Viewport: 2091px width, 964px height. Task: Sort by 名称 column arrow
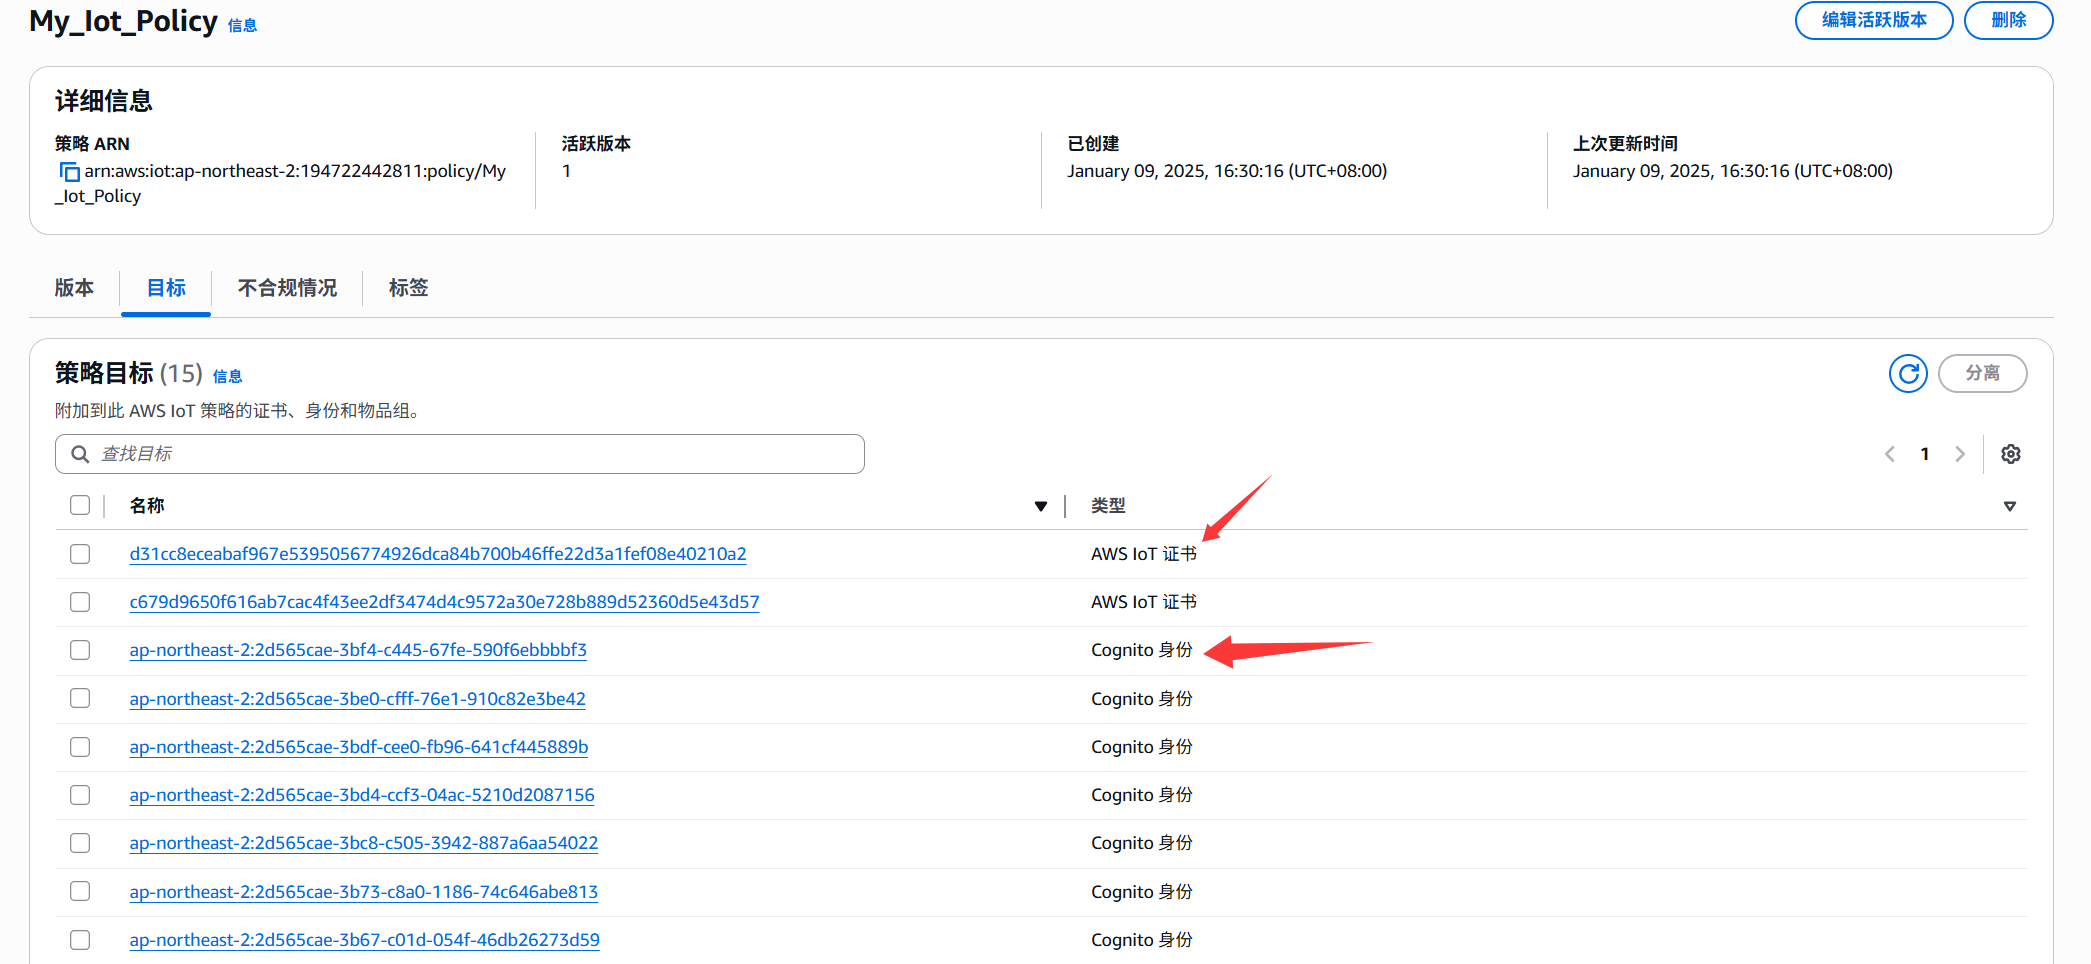click(1040, 507)
